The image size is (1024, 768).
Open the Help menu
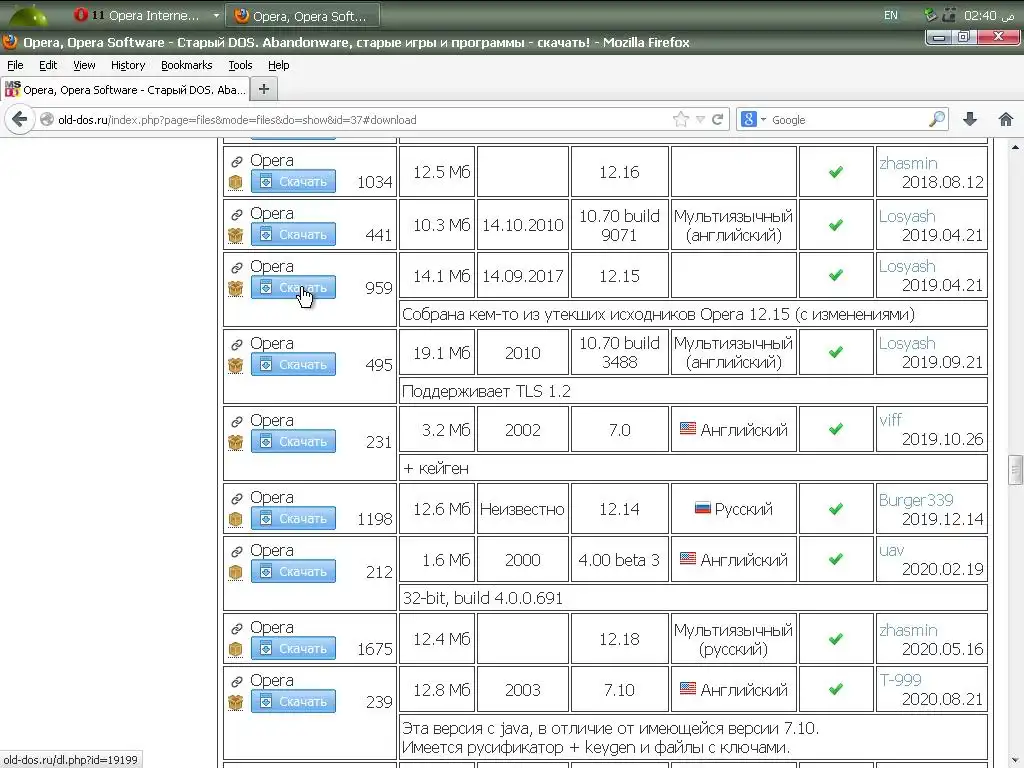pos(278,65)
